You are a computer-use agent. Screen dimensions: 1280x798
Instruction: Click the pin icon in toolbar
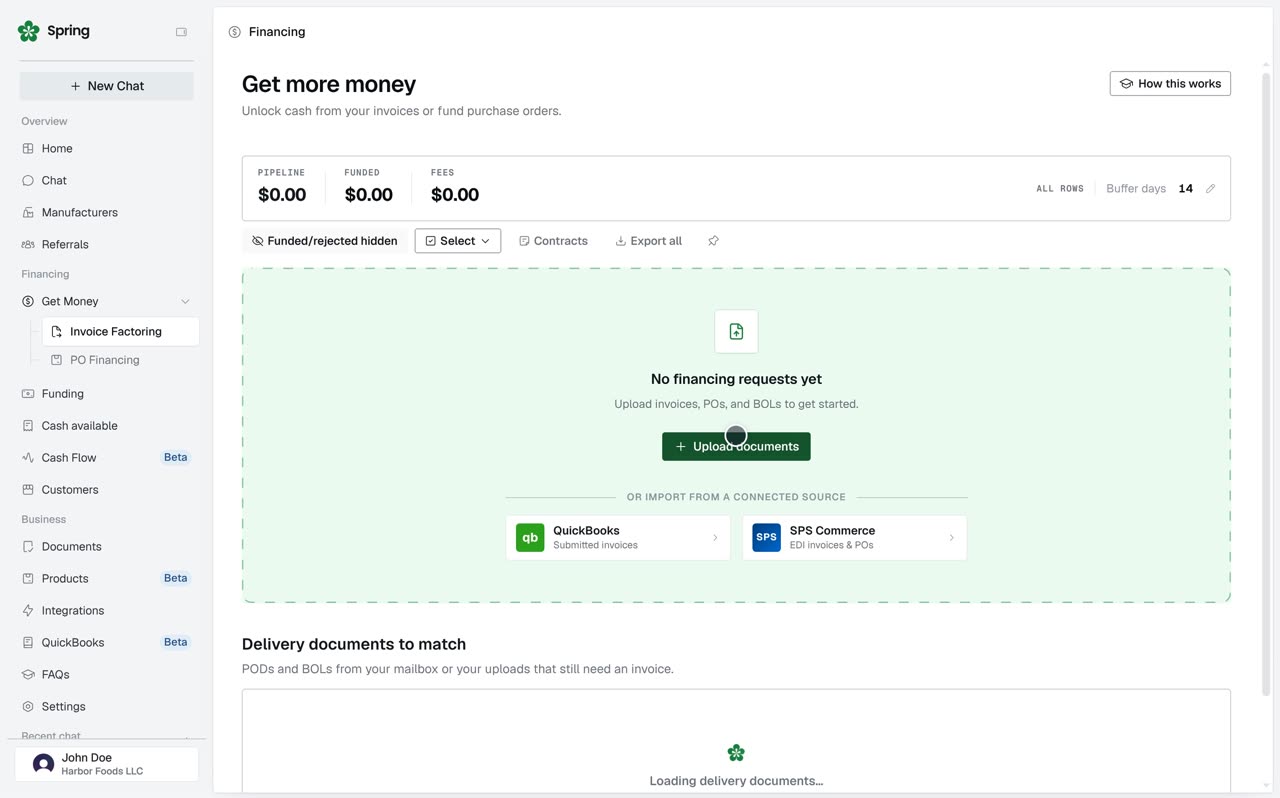click(713, 241)
